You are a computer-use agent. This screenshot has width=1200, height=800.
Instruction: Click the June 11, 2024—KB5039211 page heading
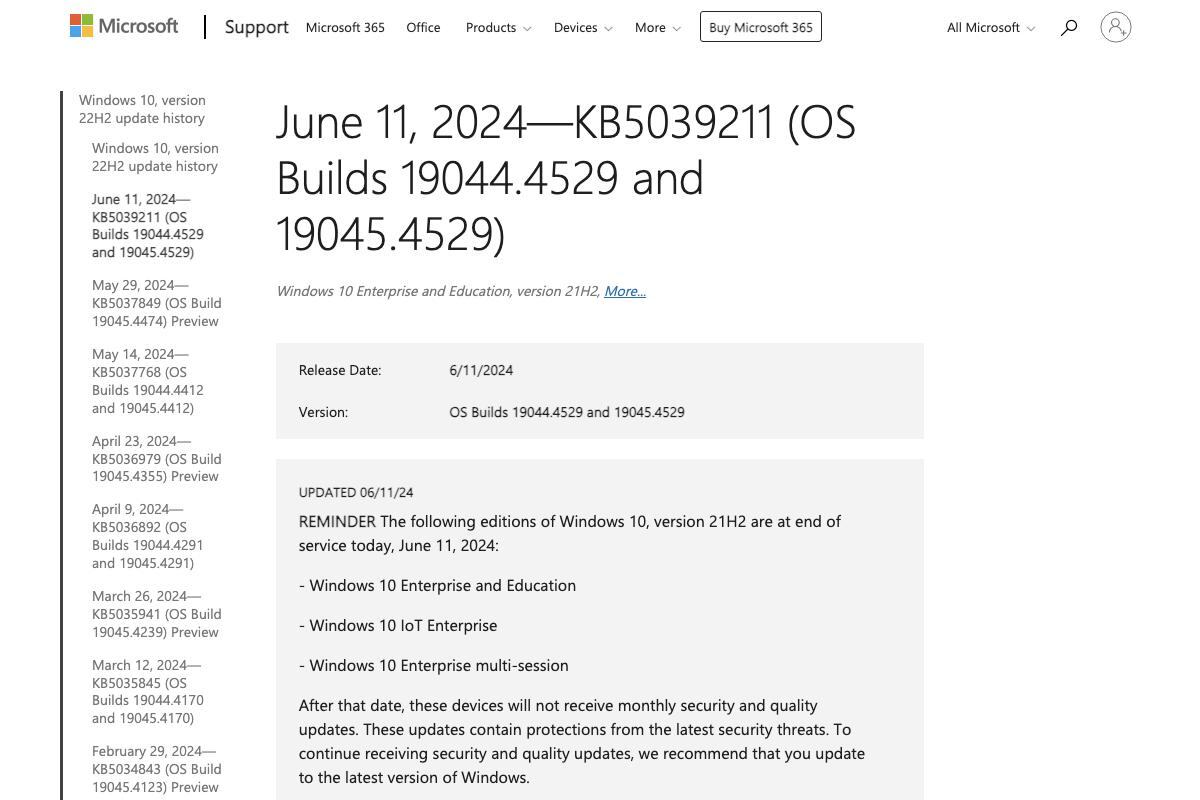click(566, 178)
